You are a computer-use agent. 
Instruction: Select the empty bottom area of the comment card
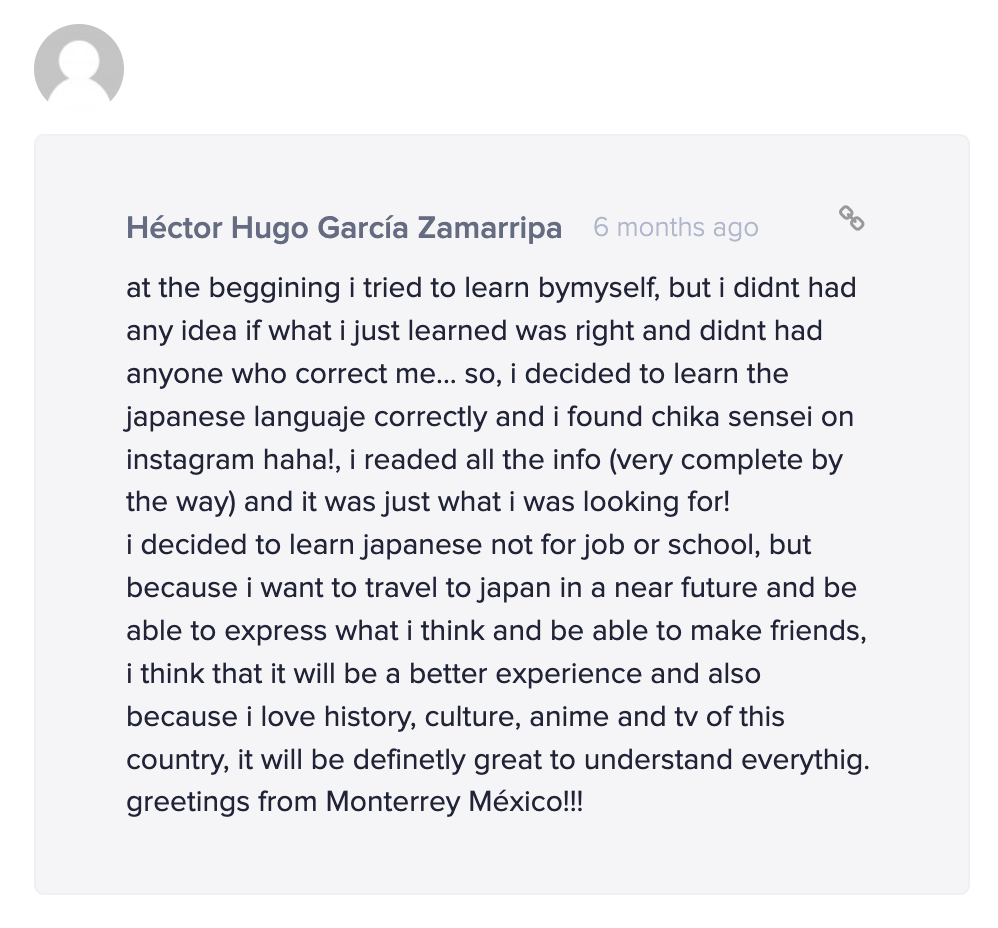502,857
